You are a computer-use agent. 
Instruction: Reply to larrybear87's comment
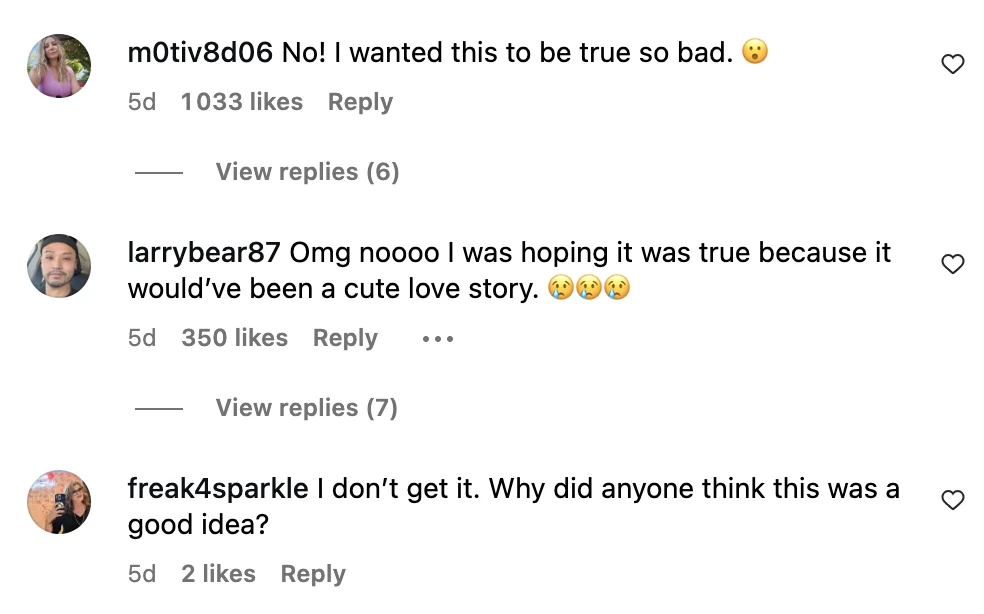click(x=345, y=338)
